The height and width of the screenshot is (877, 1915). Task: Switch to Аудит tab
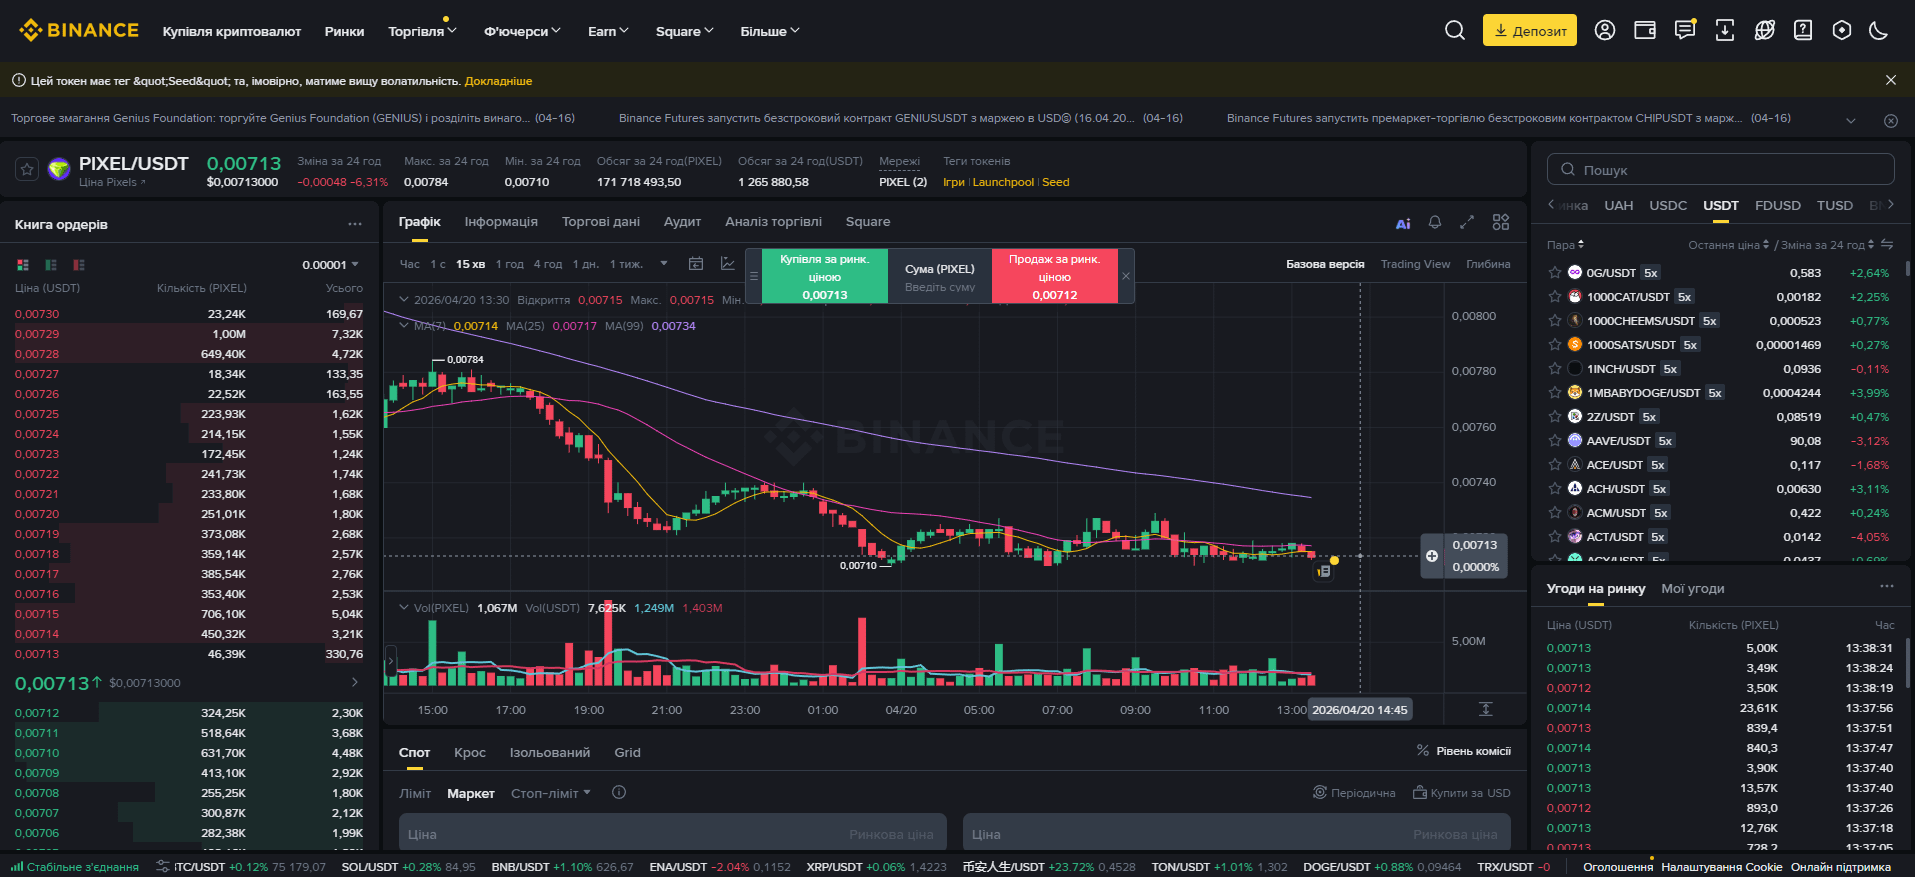pyautogui.click(x=682, y=222)
